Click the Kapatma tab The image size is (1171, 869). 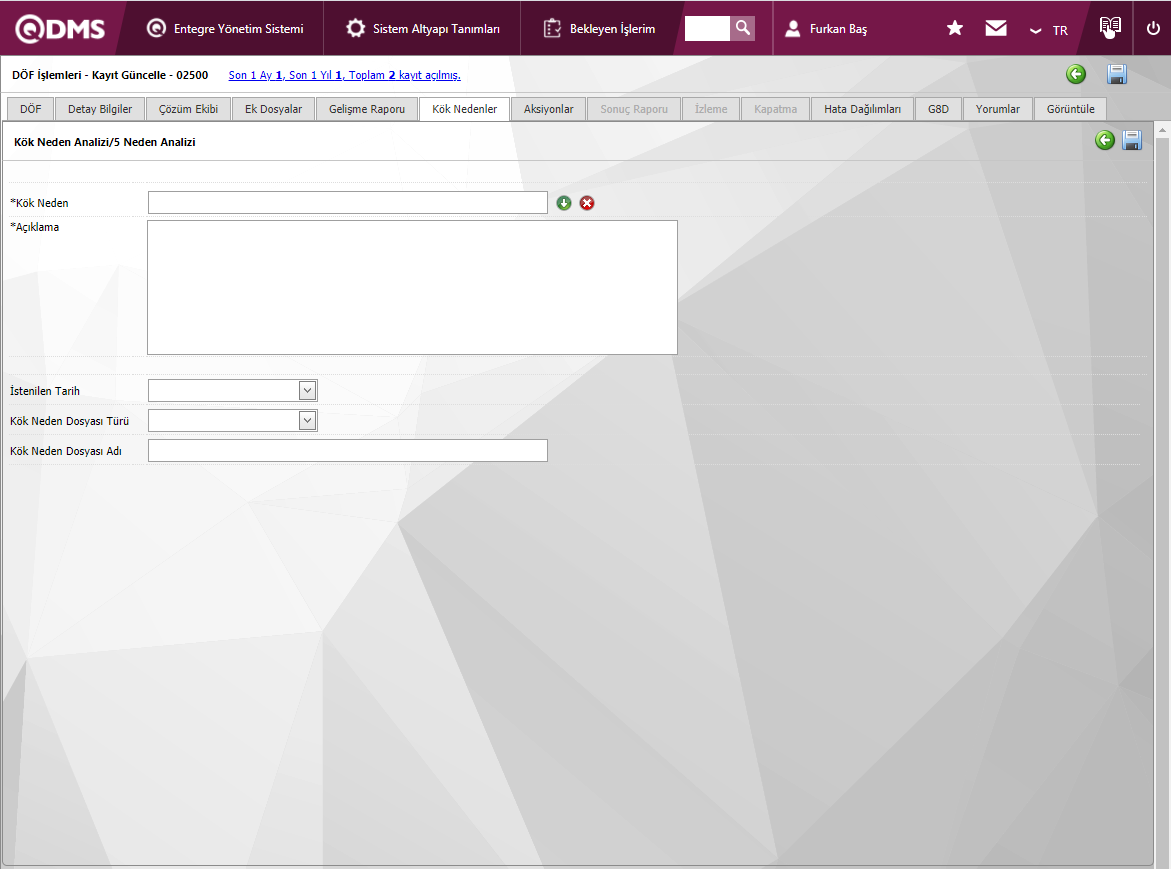(x=775, y=109)
